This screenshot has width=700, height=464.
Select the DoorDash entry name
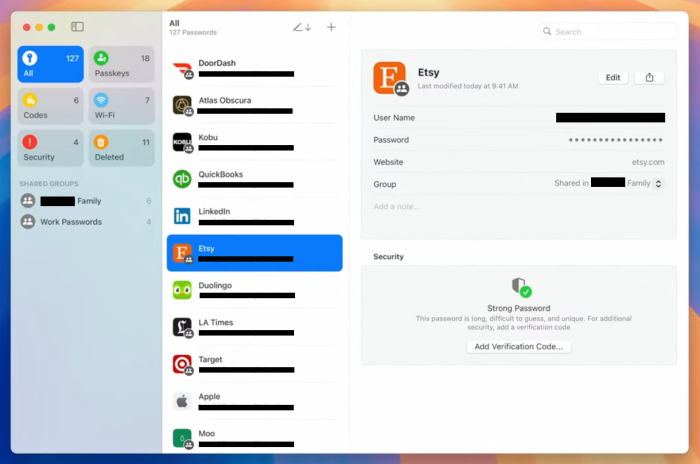coord(217,63)
